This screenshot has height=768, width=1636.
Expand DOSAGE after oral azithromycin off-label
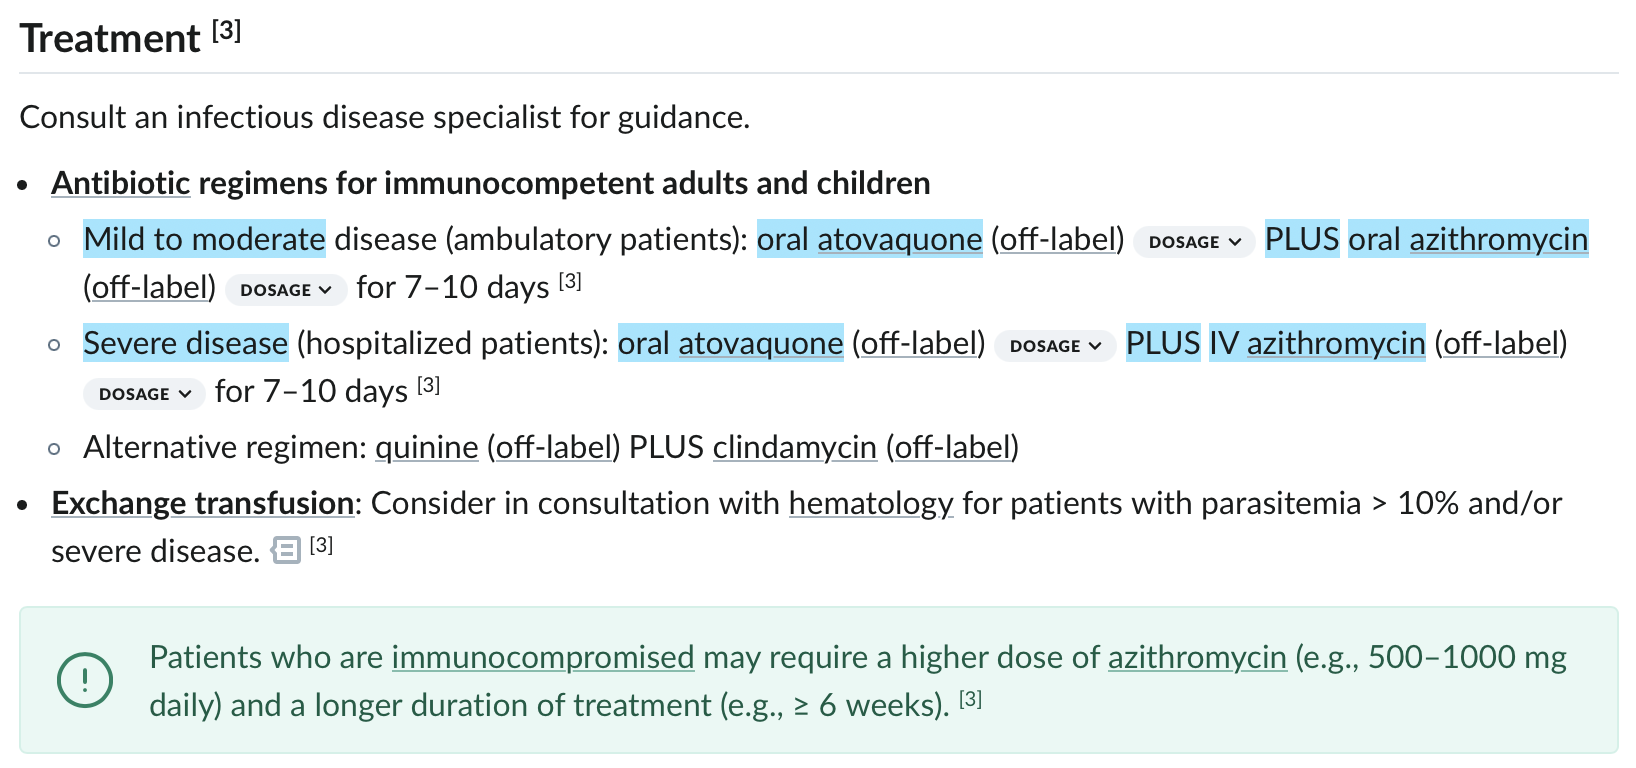pos(286,290)
